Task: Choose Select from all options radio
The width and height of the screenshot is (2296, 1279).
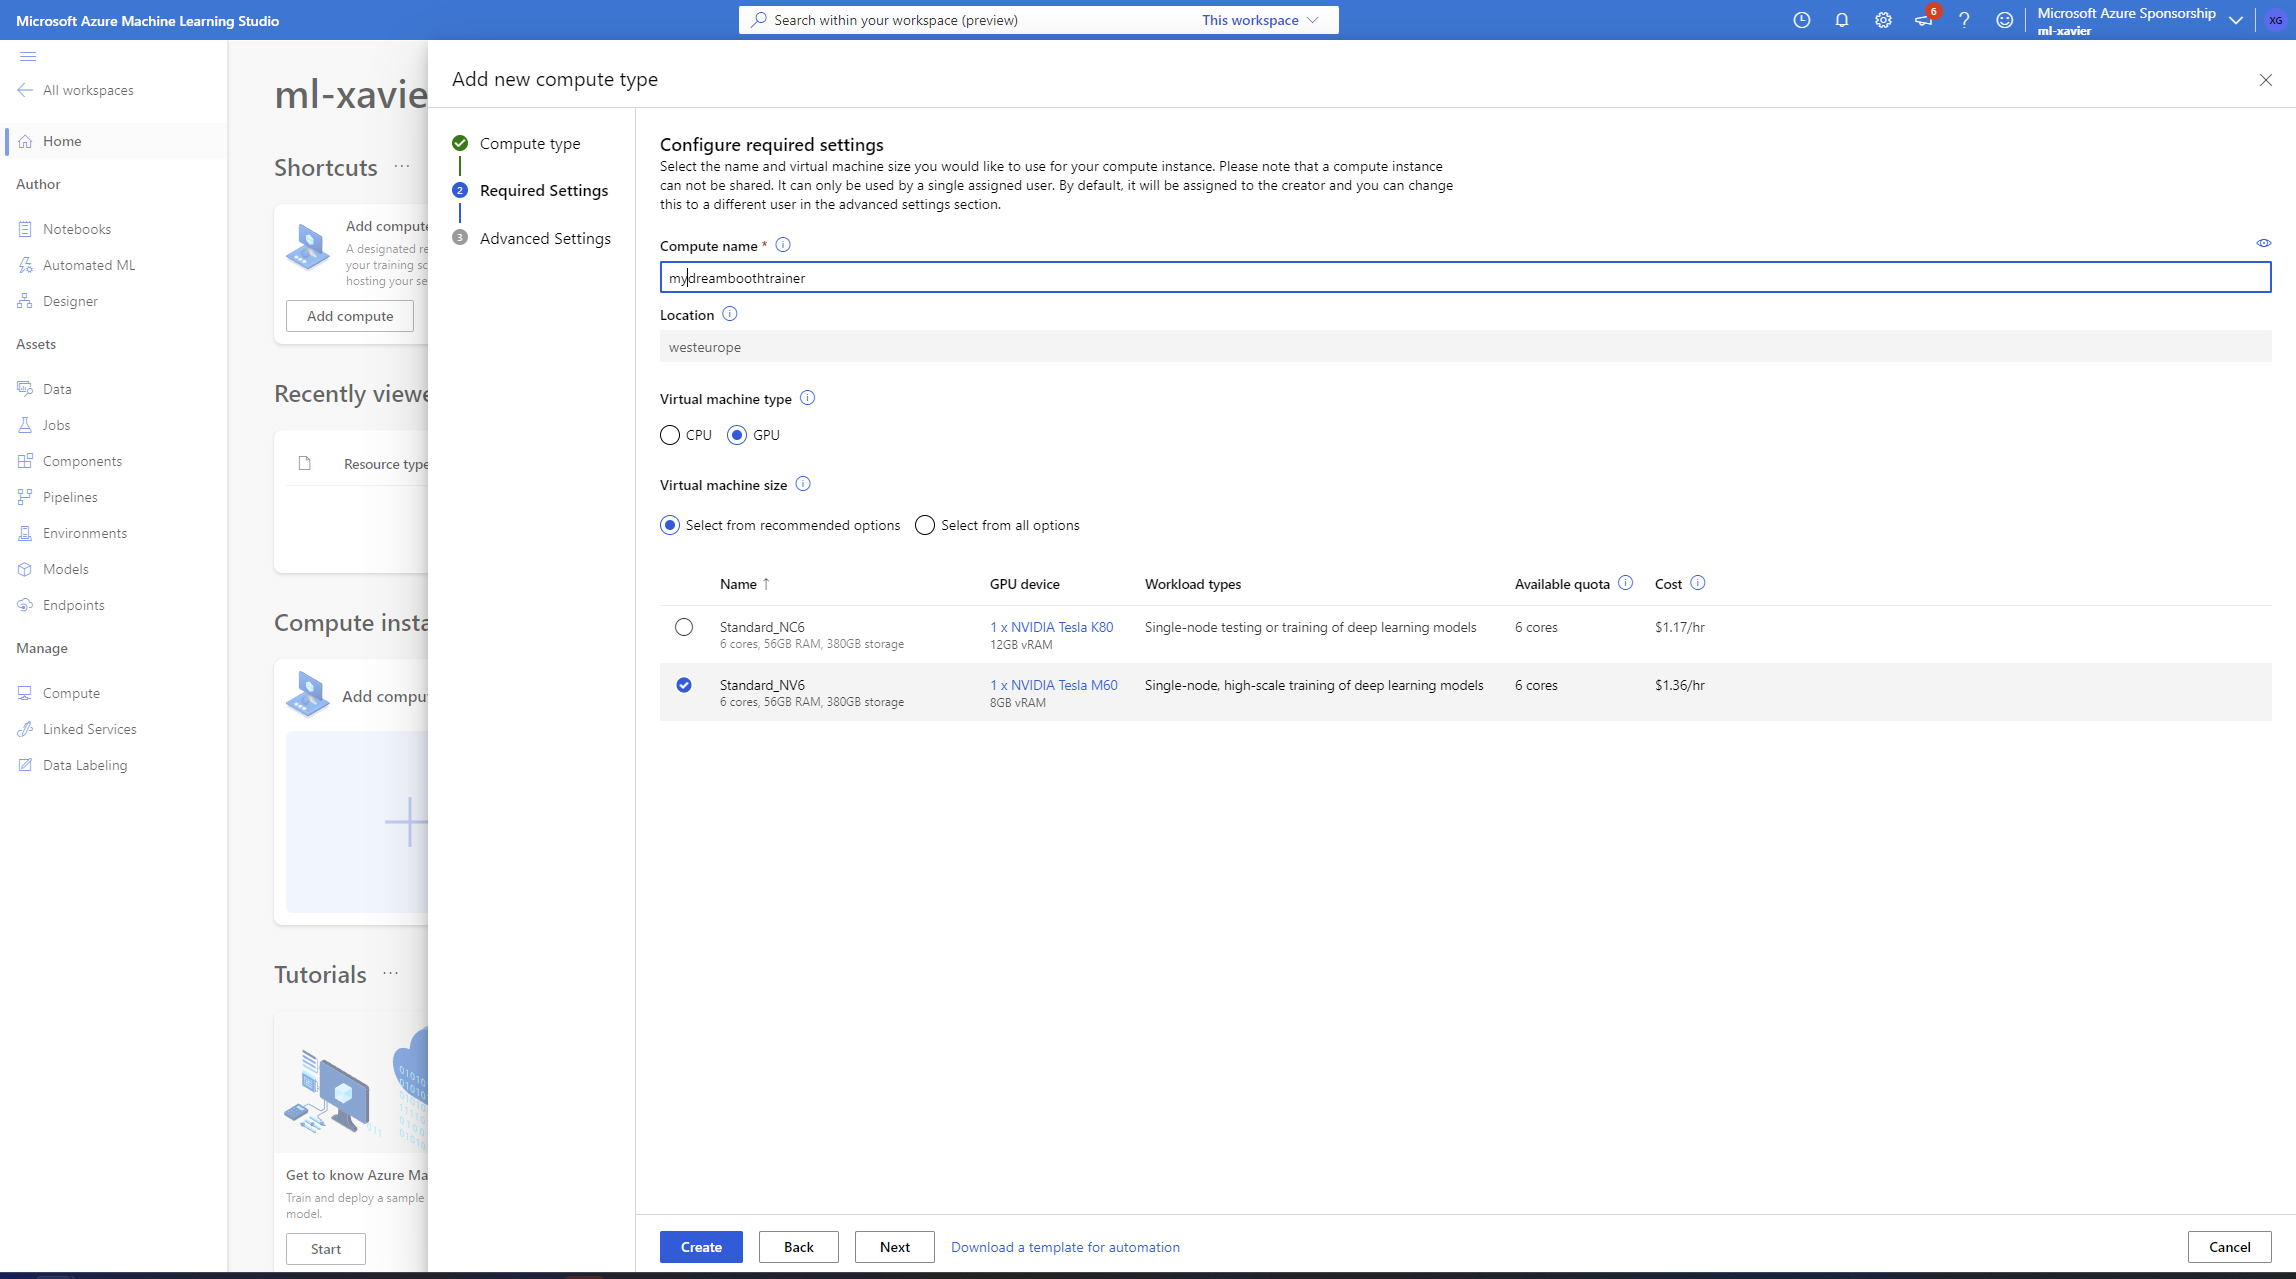Action: (925, 525)
